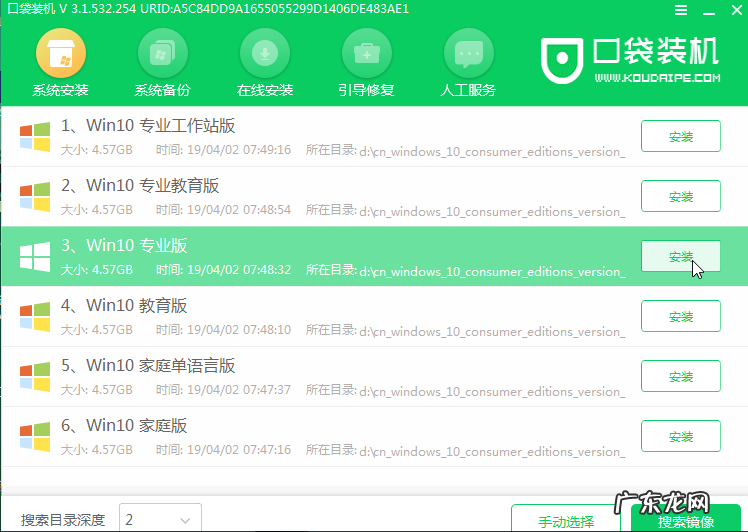Select row title 4、Win10 教育版
748x532 pixels.
(x=124, y=306)
